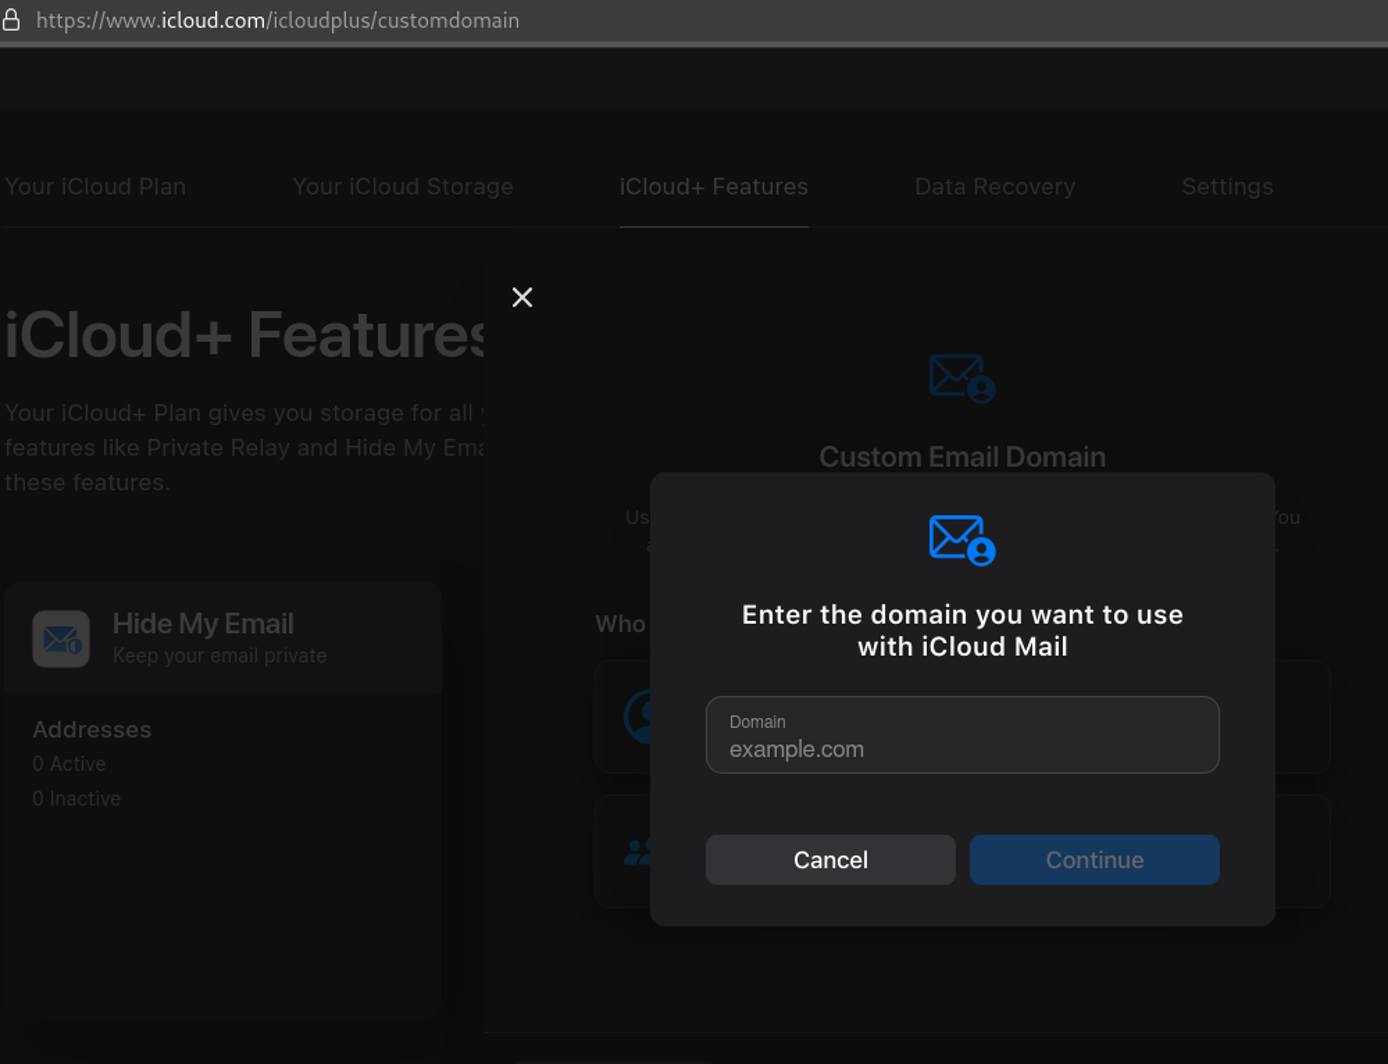Image resolution: width=1388 pixels, height=1064 pixels.
Task: Click the envelope icon inside the Hide My Email card
Action: 60,638
